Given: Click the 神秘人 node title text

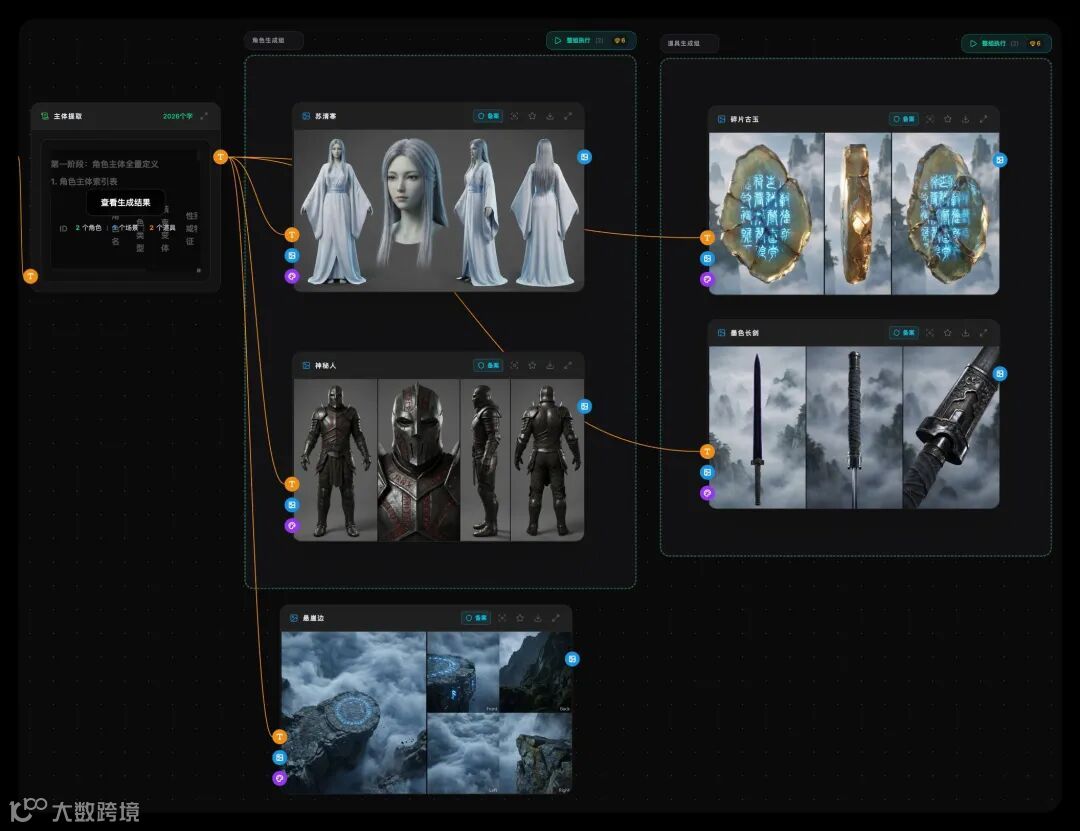Looking at the screenshot, I should point(325,366).
